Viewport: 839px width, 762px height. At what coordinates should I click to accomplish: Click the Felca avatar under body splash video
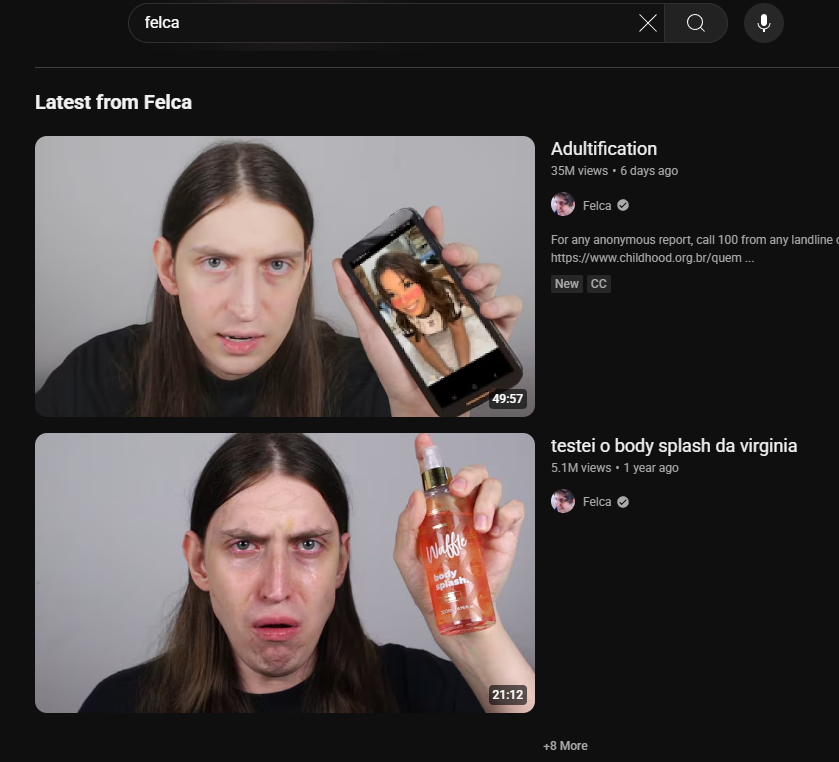[563, 501]
